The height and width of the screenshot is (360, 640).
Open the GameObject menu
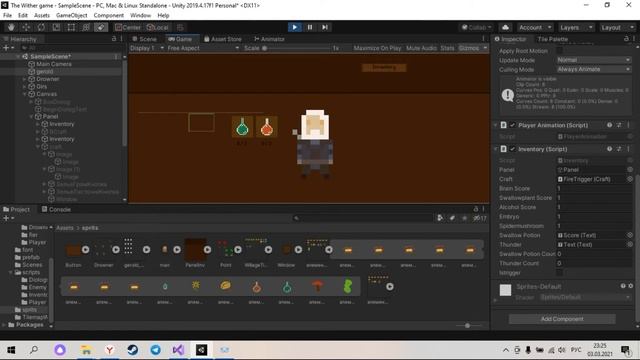71,16
